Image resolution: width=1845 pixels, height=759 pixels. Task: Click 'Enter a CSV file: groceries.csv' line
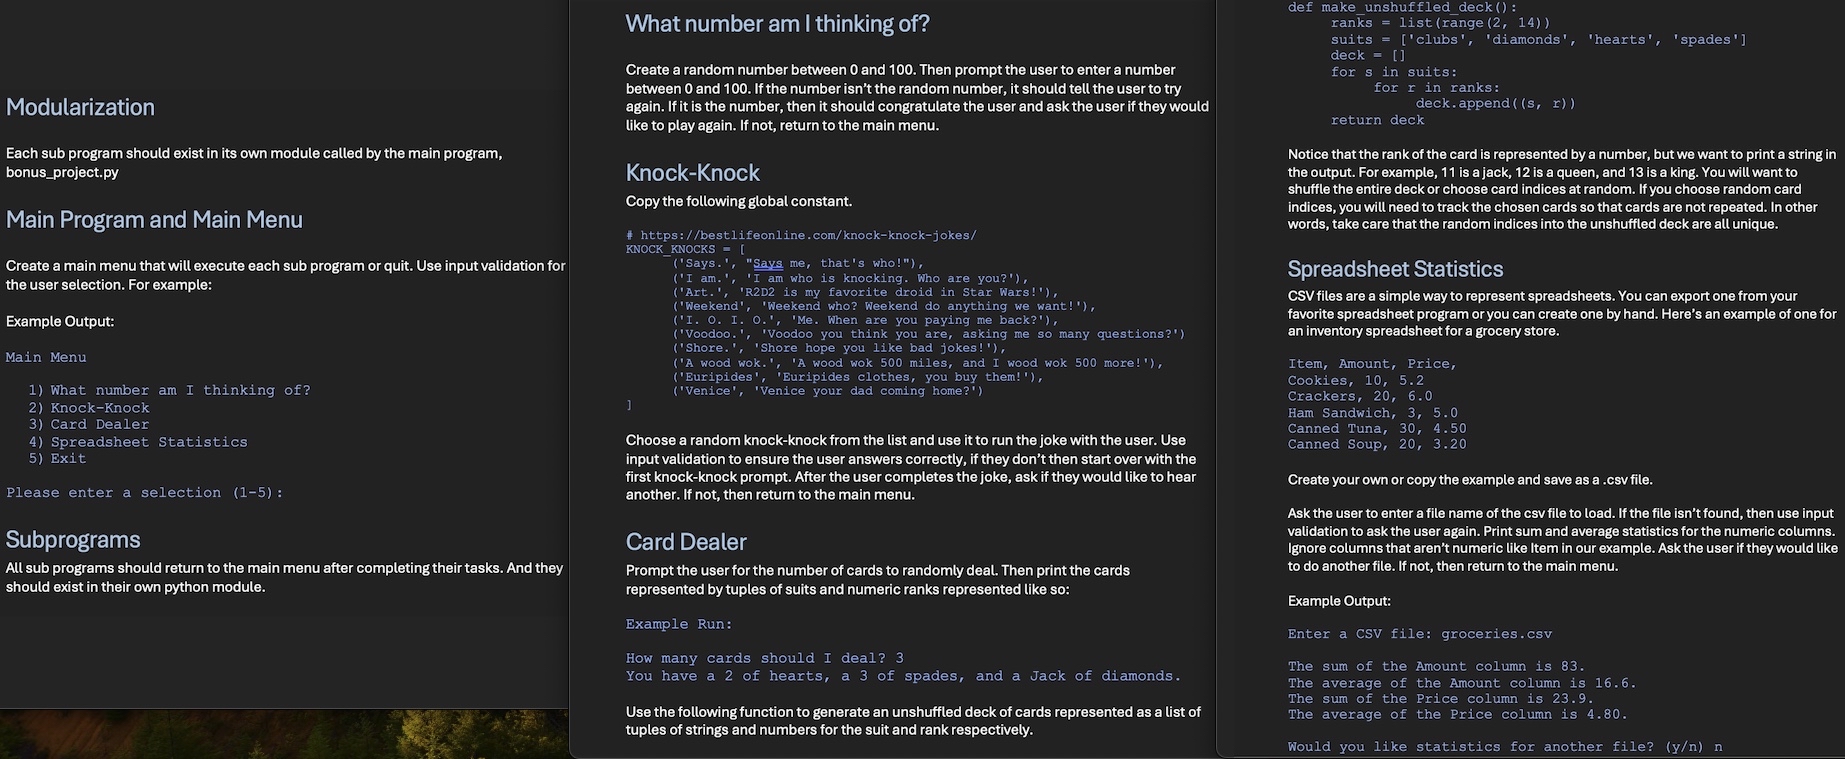[x=1420, y=634]
